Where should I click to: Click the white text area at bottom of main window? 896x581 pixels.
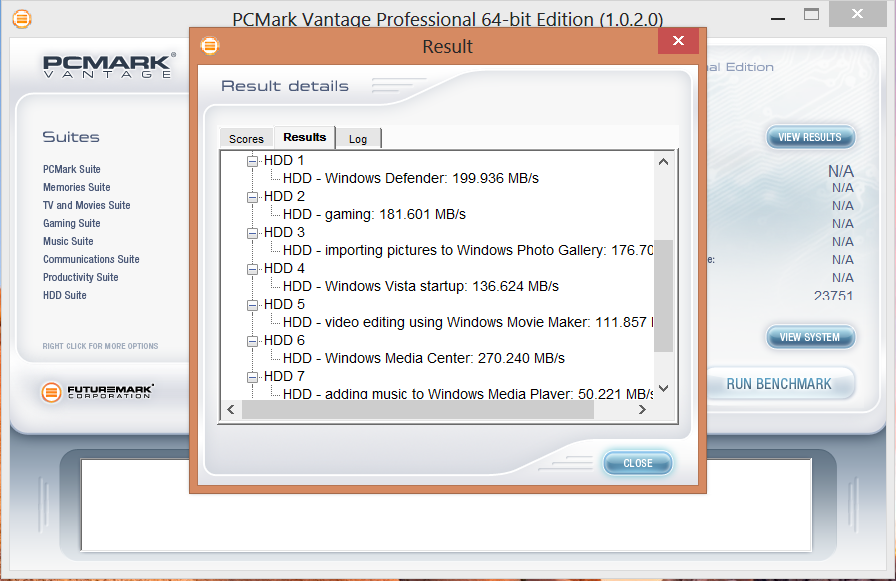click(446, 504)
